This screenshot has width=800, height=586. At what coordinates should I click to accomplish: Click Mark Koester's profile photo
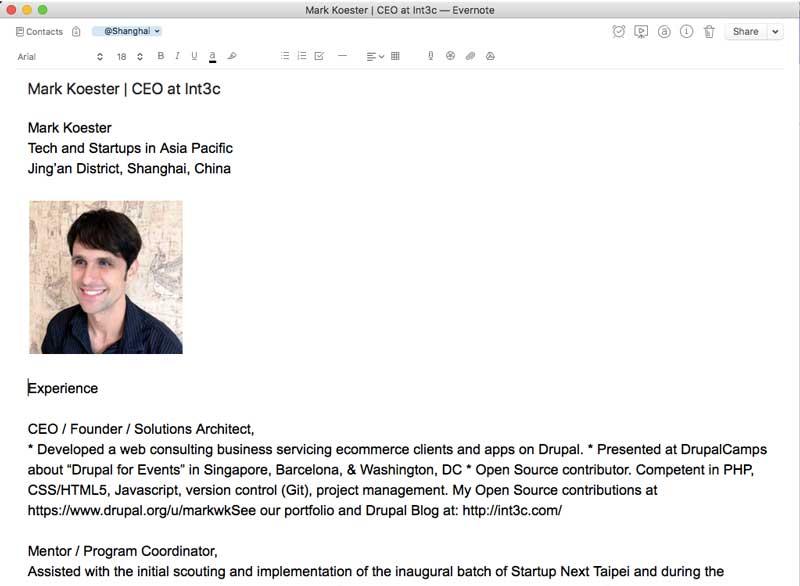pyautogui.click(x=106, y=277)
